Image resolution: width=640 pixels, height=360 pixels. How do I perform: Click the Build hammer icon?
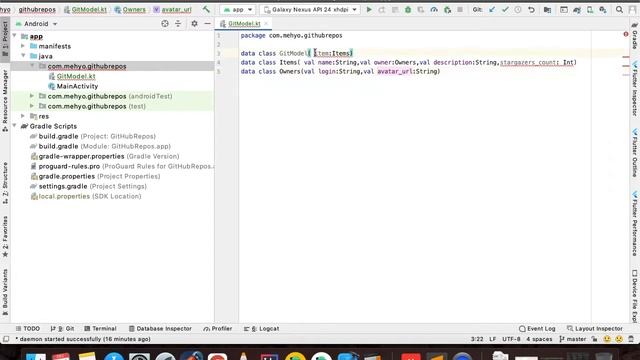point(206,9)
